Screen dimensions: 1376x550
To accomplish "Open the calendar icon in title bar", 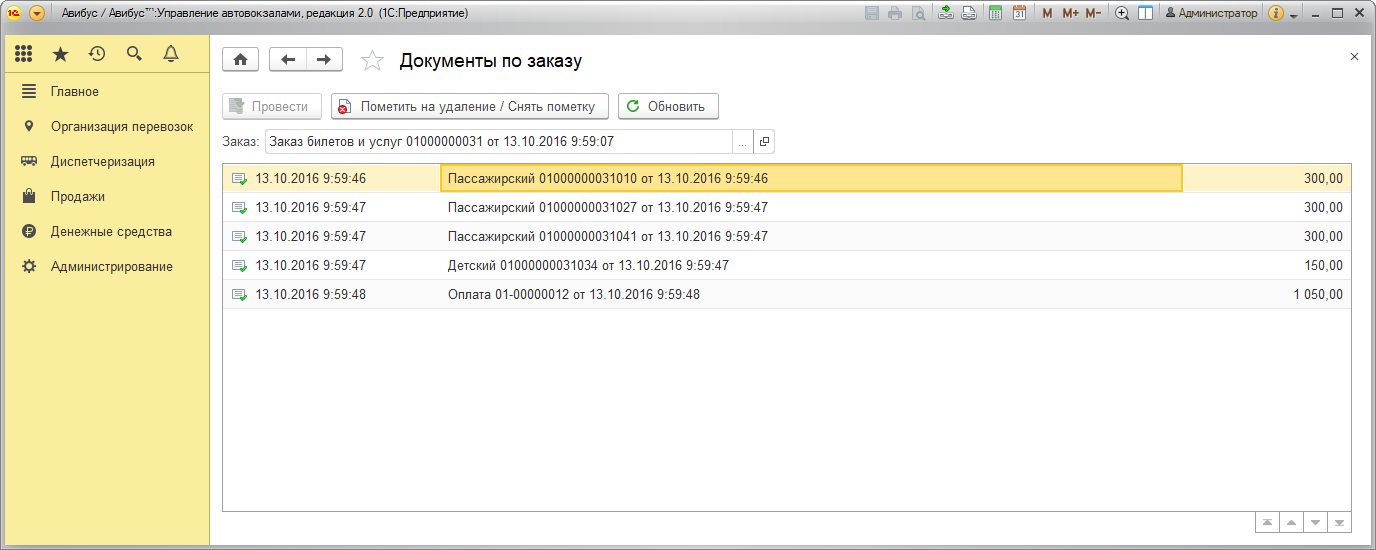I will 1019,13.
